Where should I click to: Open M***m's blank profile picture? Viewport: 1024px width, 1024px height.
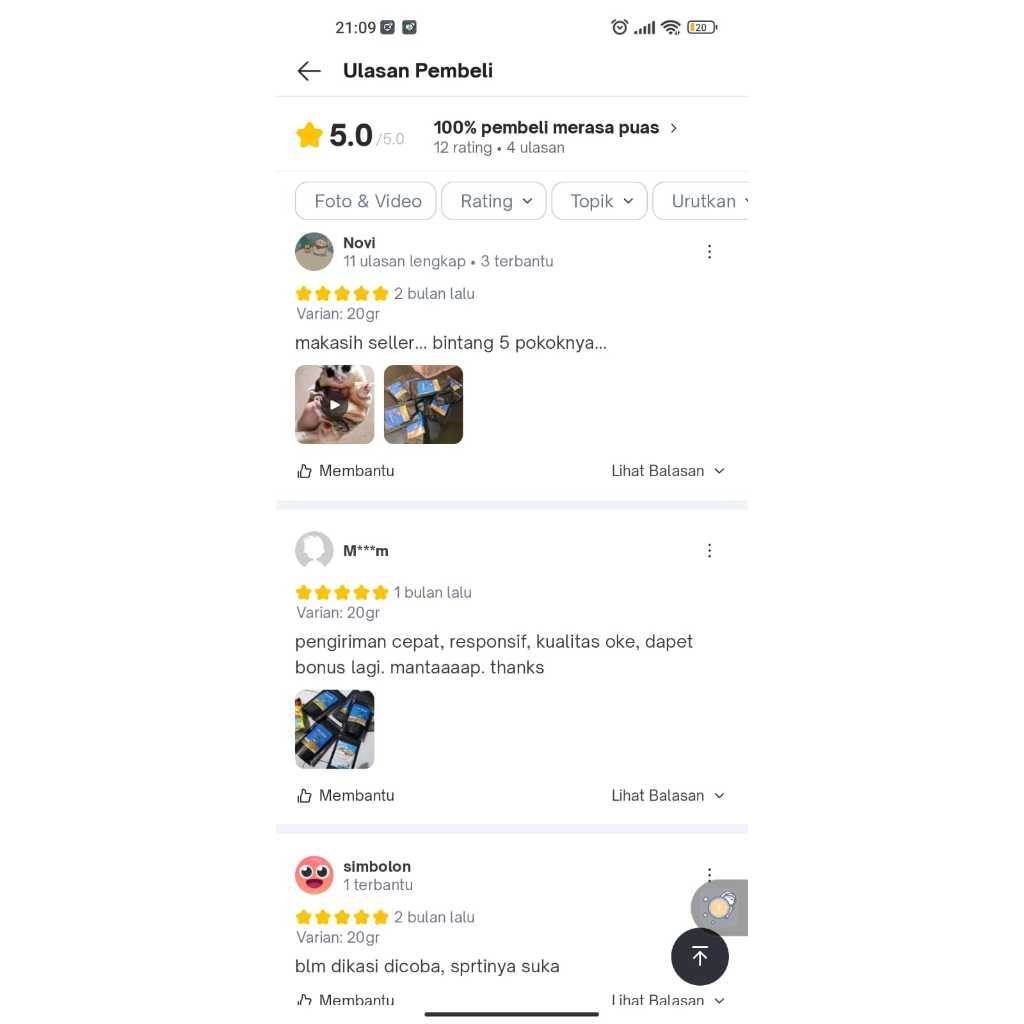point(314,550)
